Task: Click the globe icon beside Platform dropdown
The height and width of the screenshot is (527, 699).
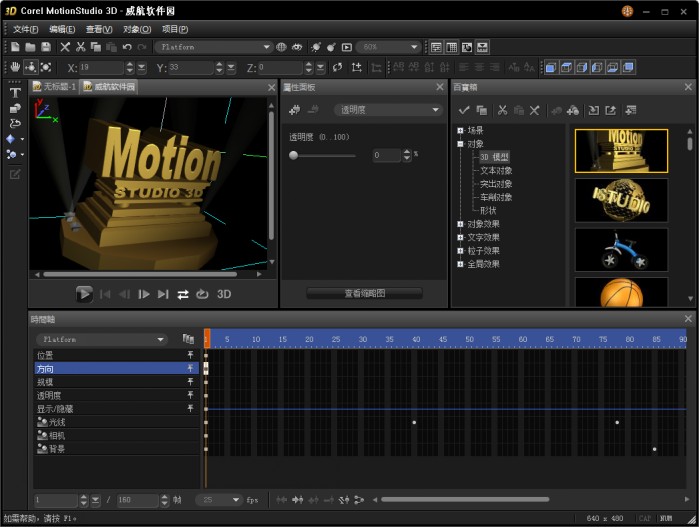Action: click(x=281, y=47)
